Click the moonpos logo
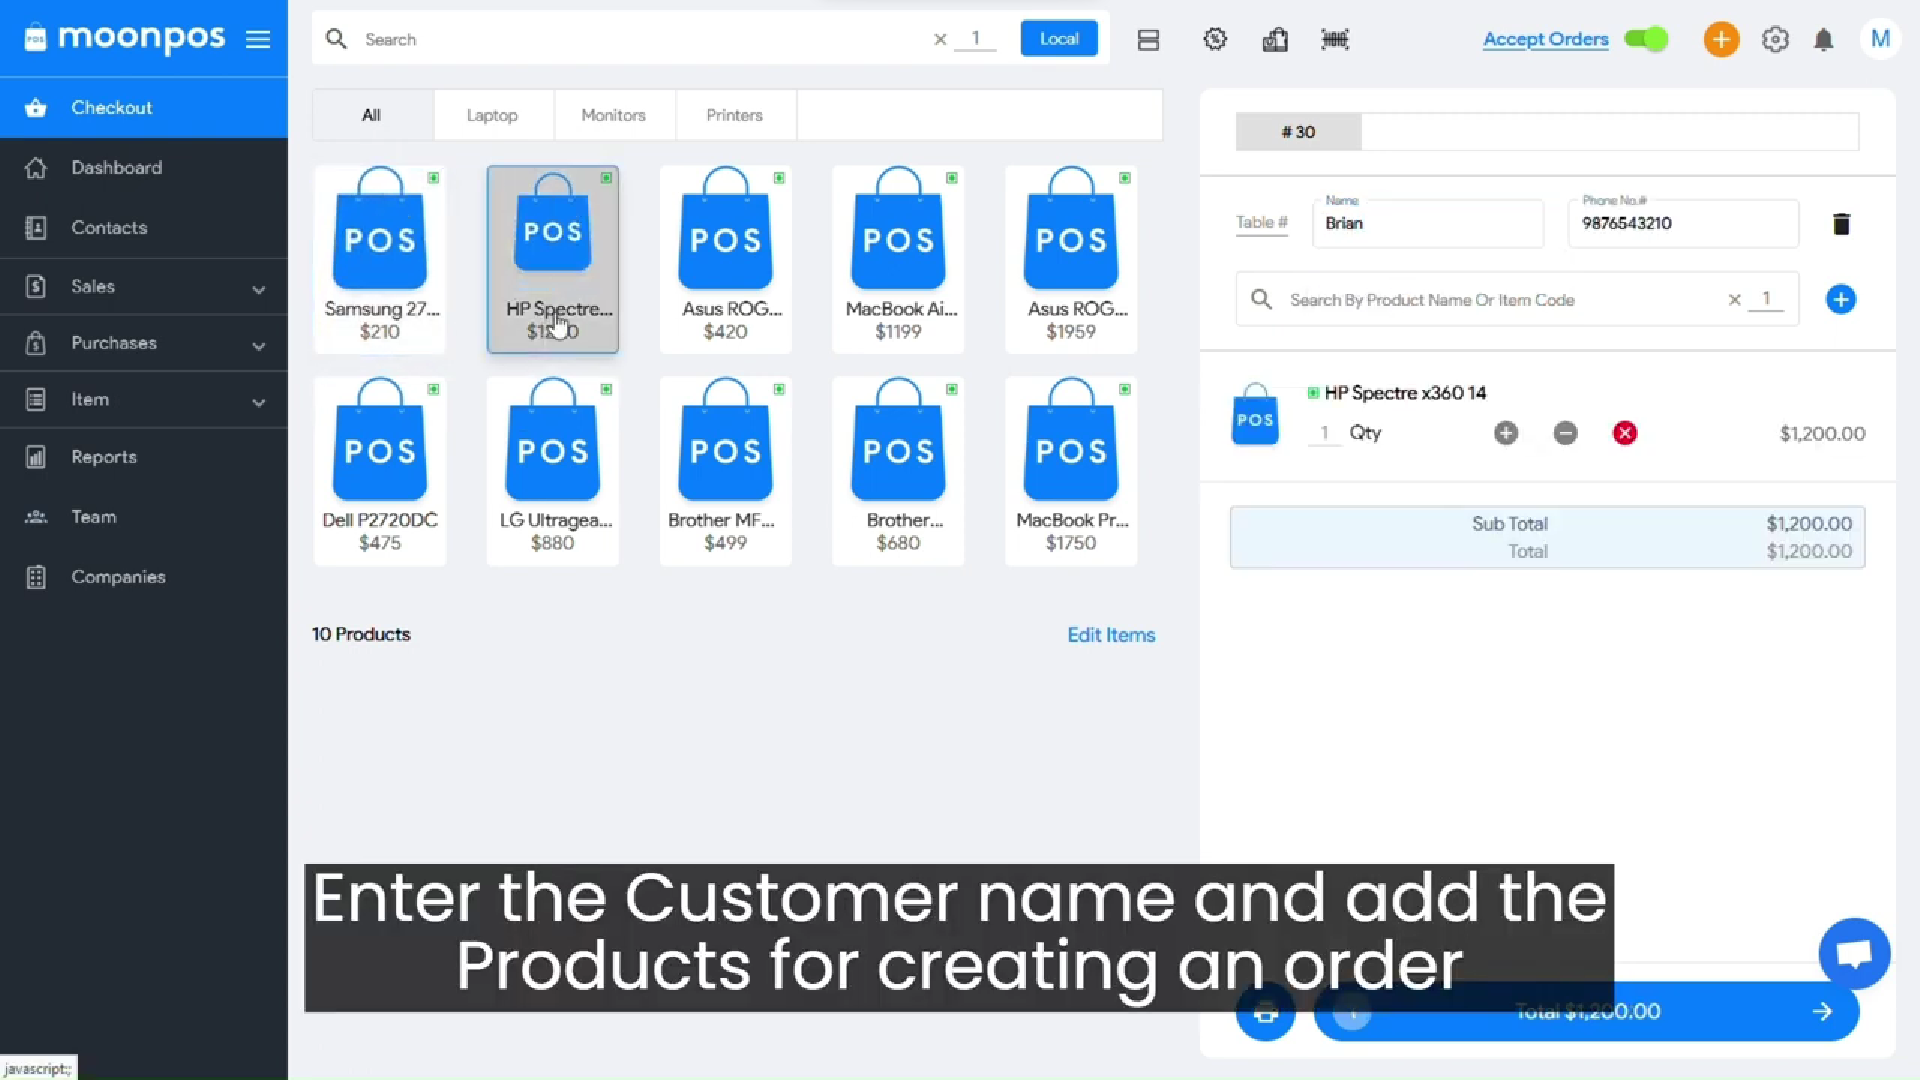 coord(125,39)
